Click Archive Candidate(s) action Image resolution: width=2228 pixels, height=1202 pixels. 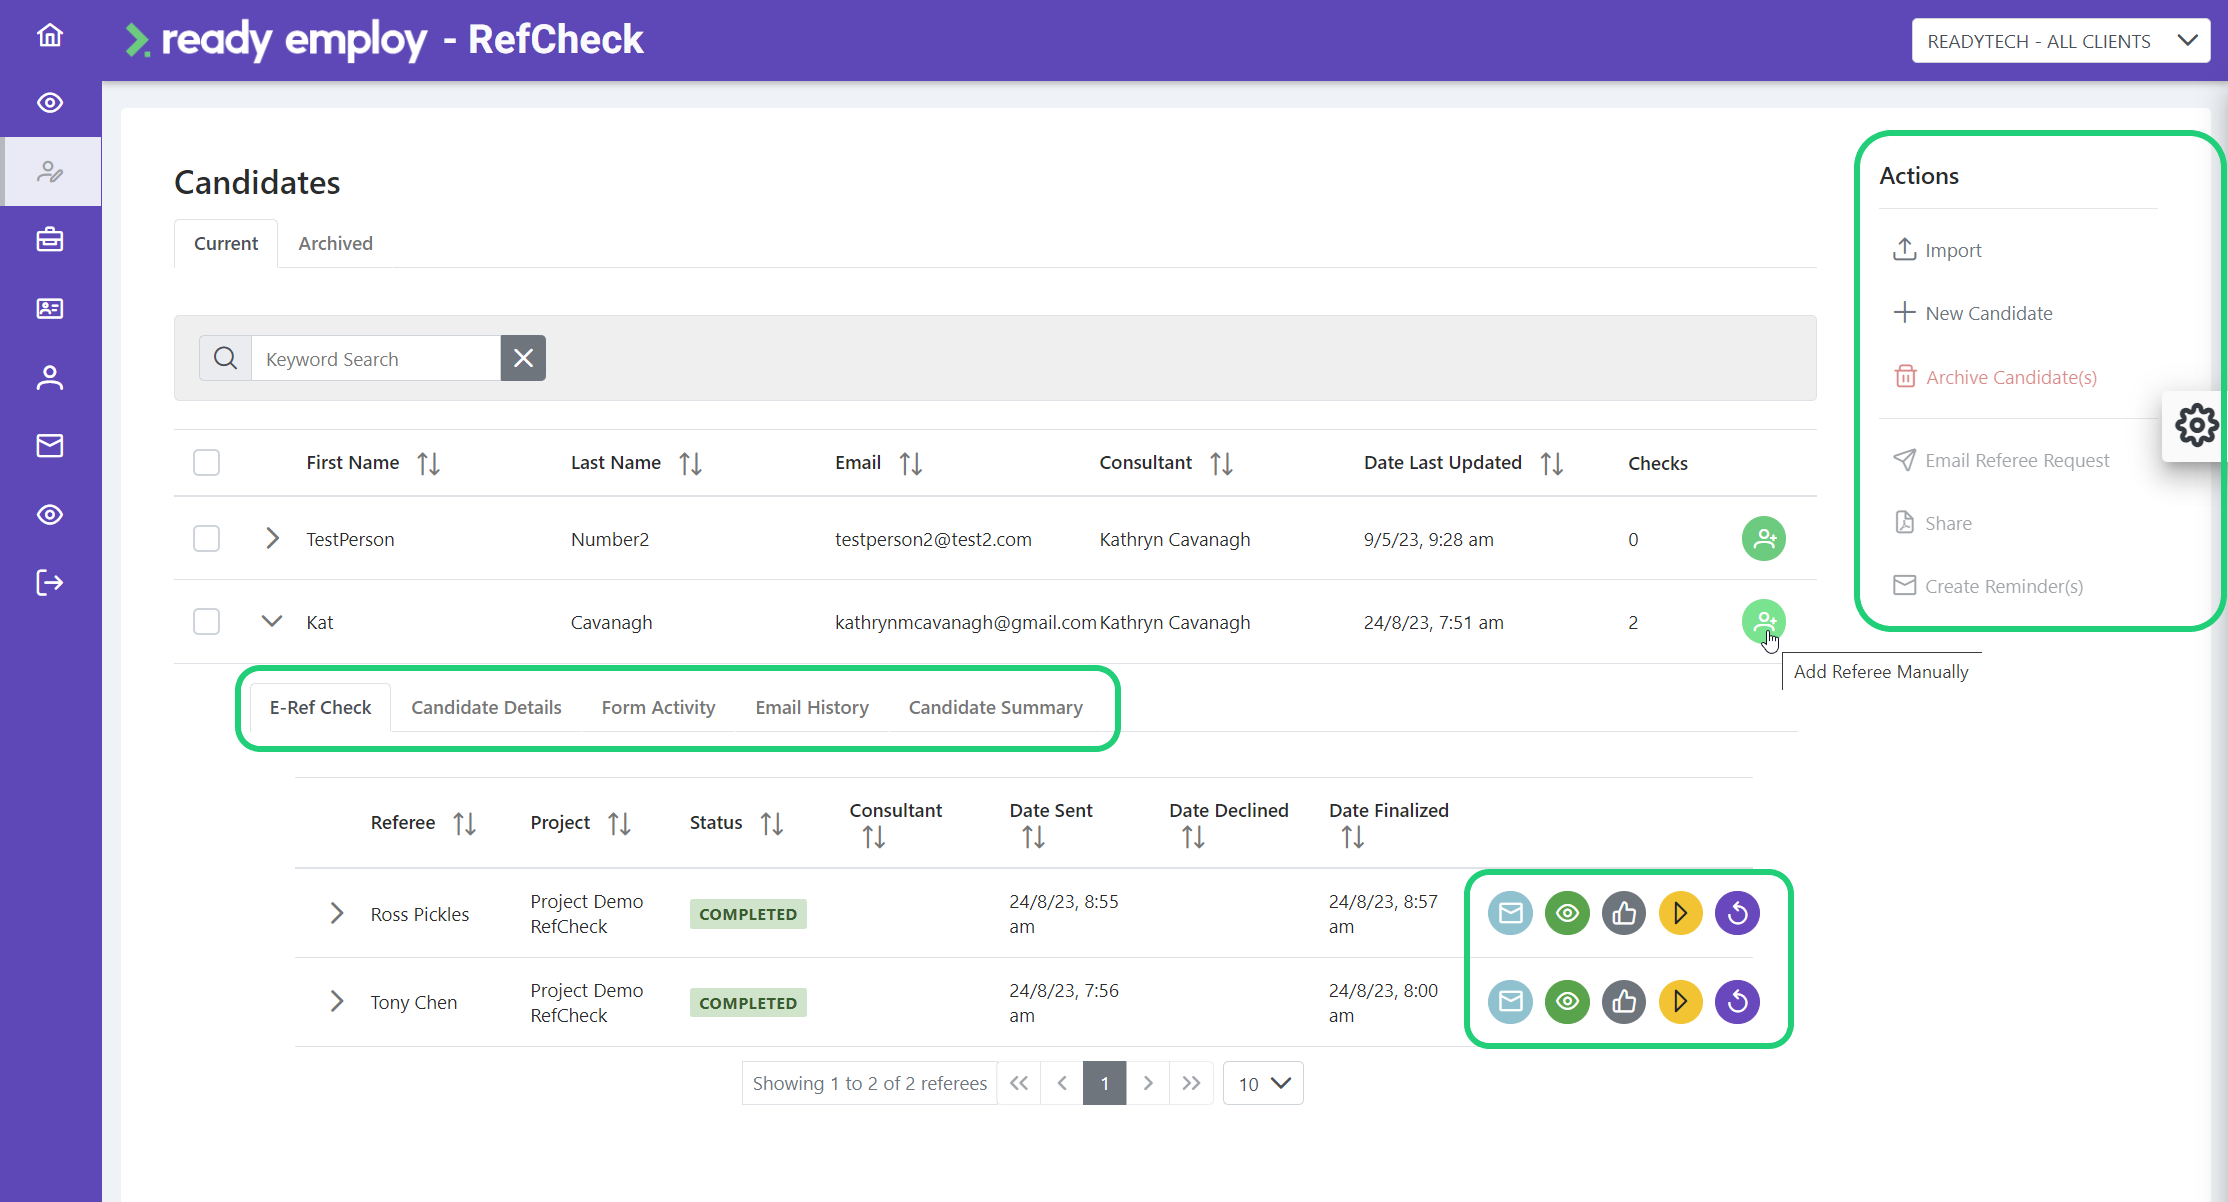(x=1995, y=377)
